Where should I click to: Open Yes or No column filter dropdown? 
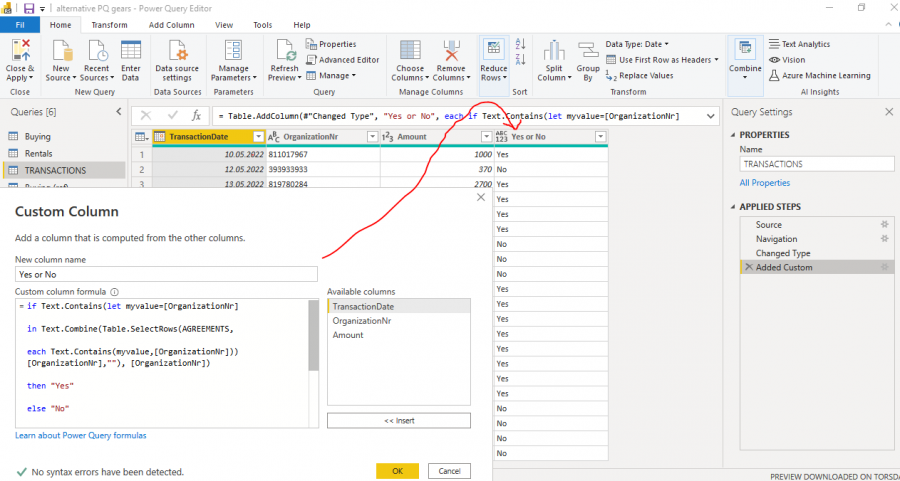[600, 137]
